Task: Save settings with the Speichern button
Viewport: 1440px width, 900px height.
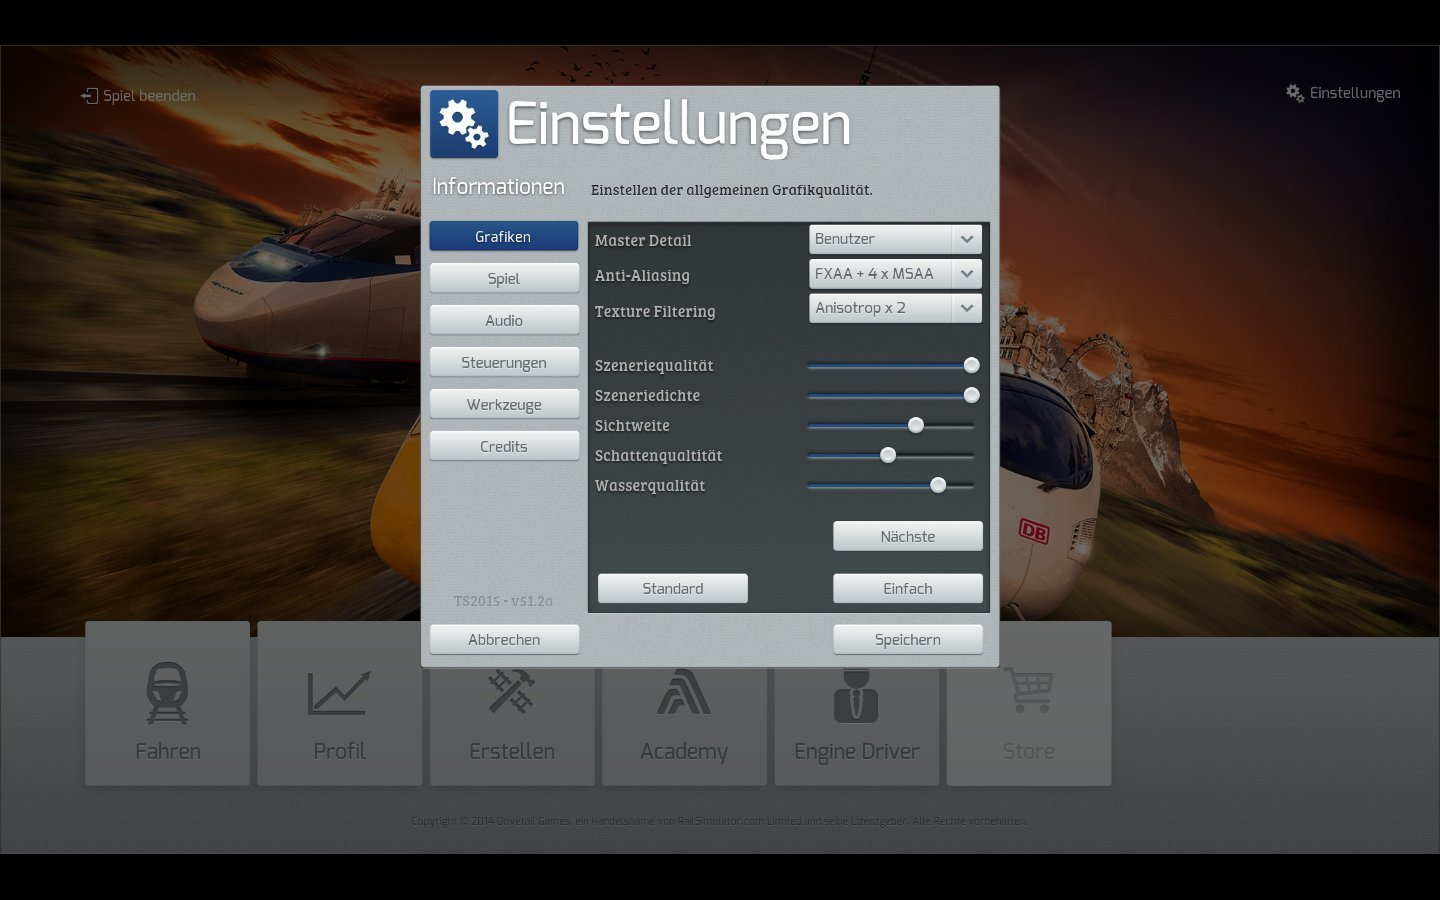Action: click(908, 639)
